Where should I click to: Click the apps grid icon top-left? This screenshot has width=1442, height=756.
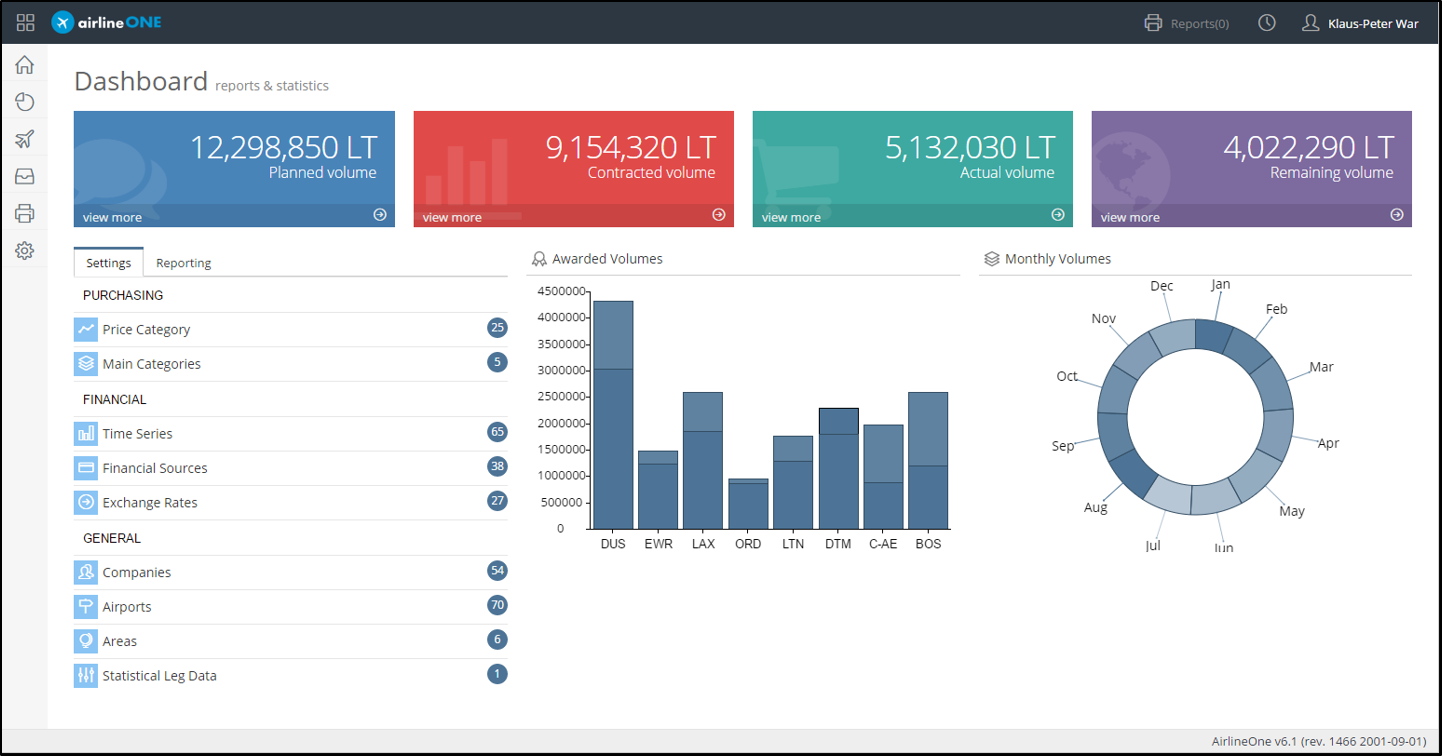tap(24, 22)
